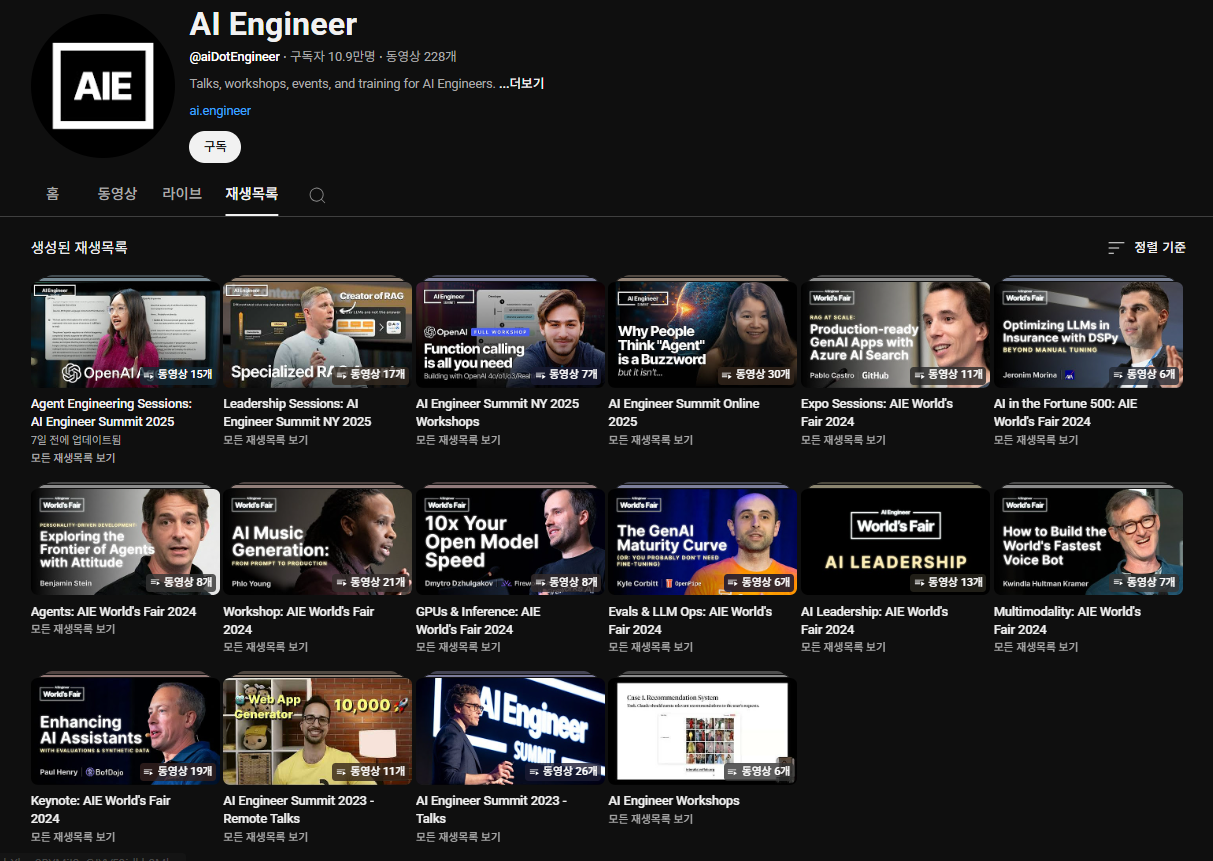Switch to the 동영상 tab
Screen dimensions: 1213x861
pos(117,194)
